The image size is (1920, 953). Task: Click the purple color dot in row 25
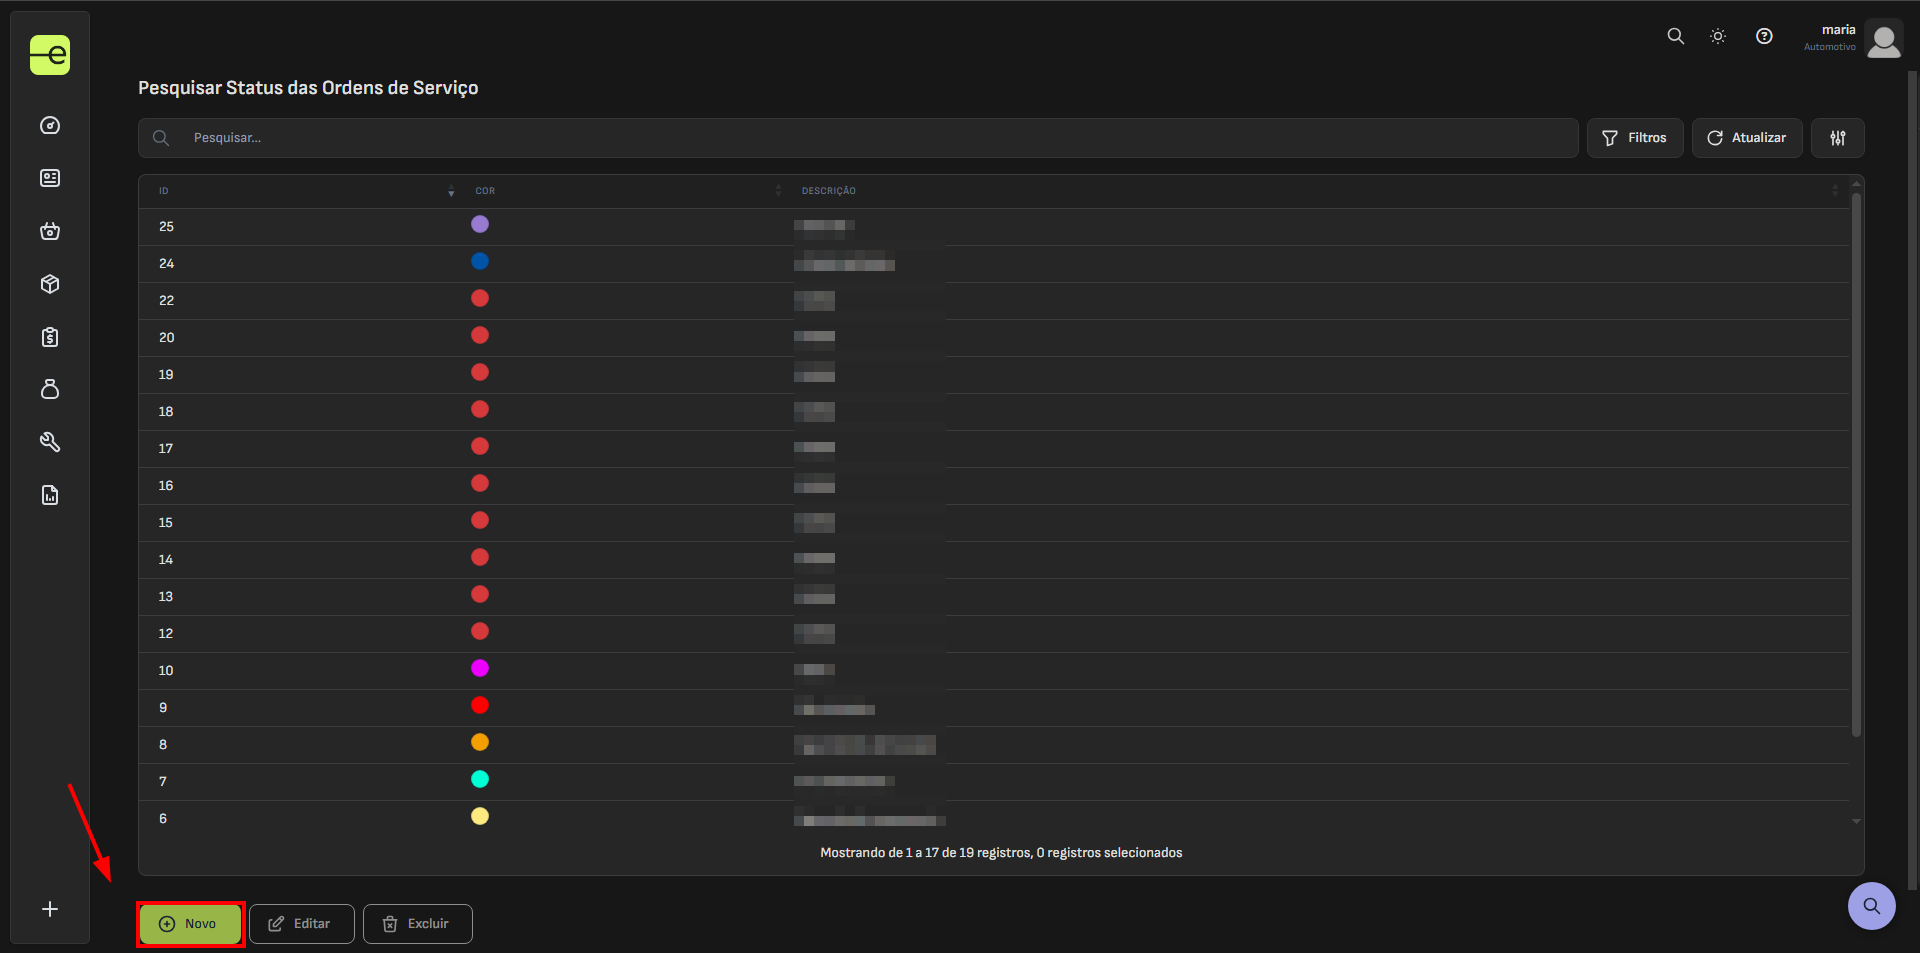[x=480, y=224]
